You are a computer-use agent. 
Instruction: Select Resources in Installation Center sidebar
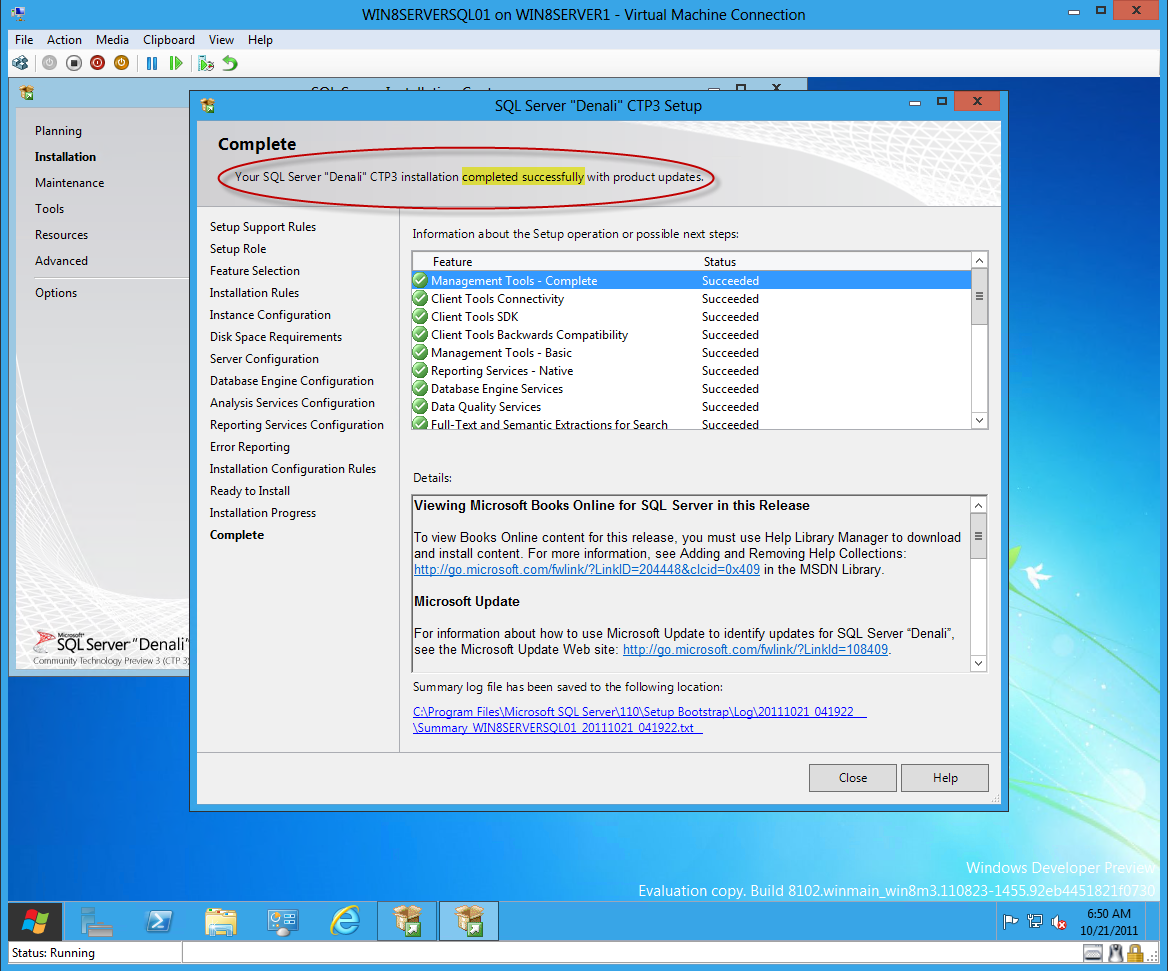[x=61, y=235]
